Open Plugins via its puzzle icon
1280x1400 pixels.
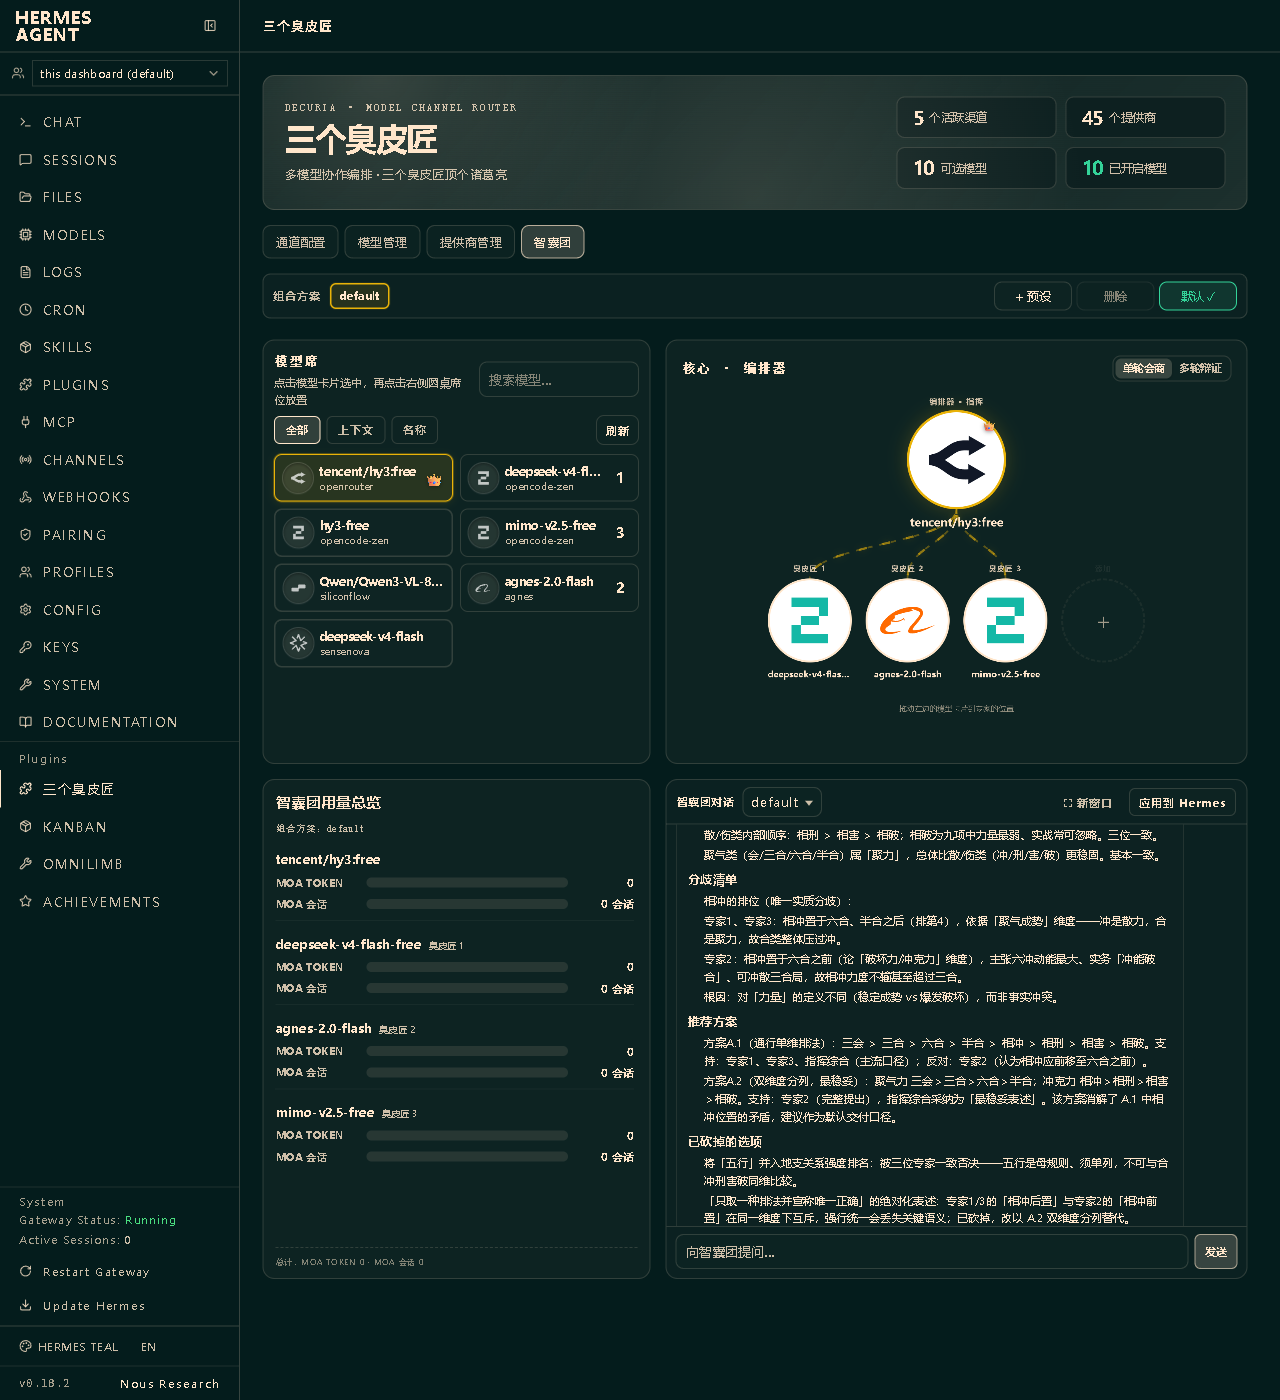[26, 385]
